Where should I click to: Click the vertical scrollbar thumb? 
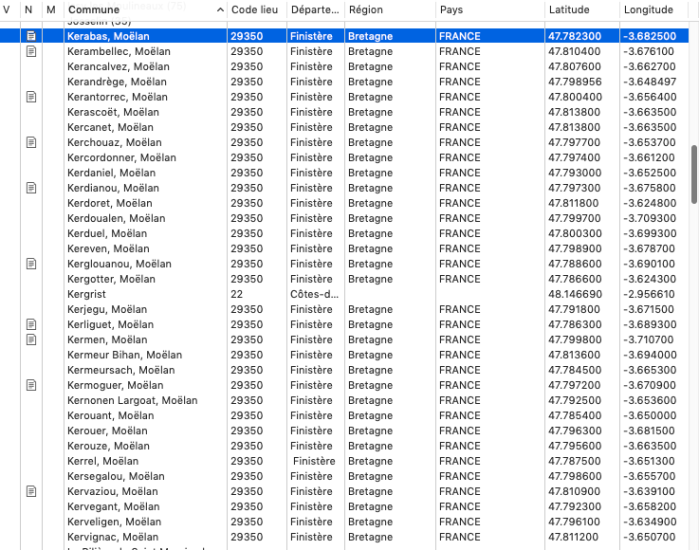point(692,175)
